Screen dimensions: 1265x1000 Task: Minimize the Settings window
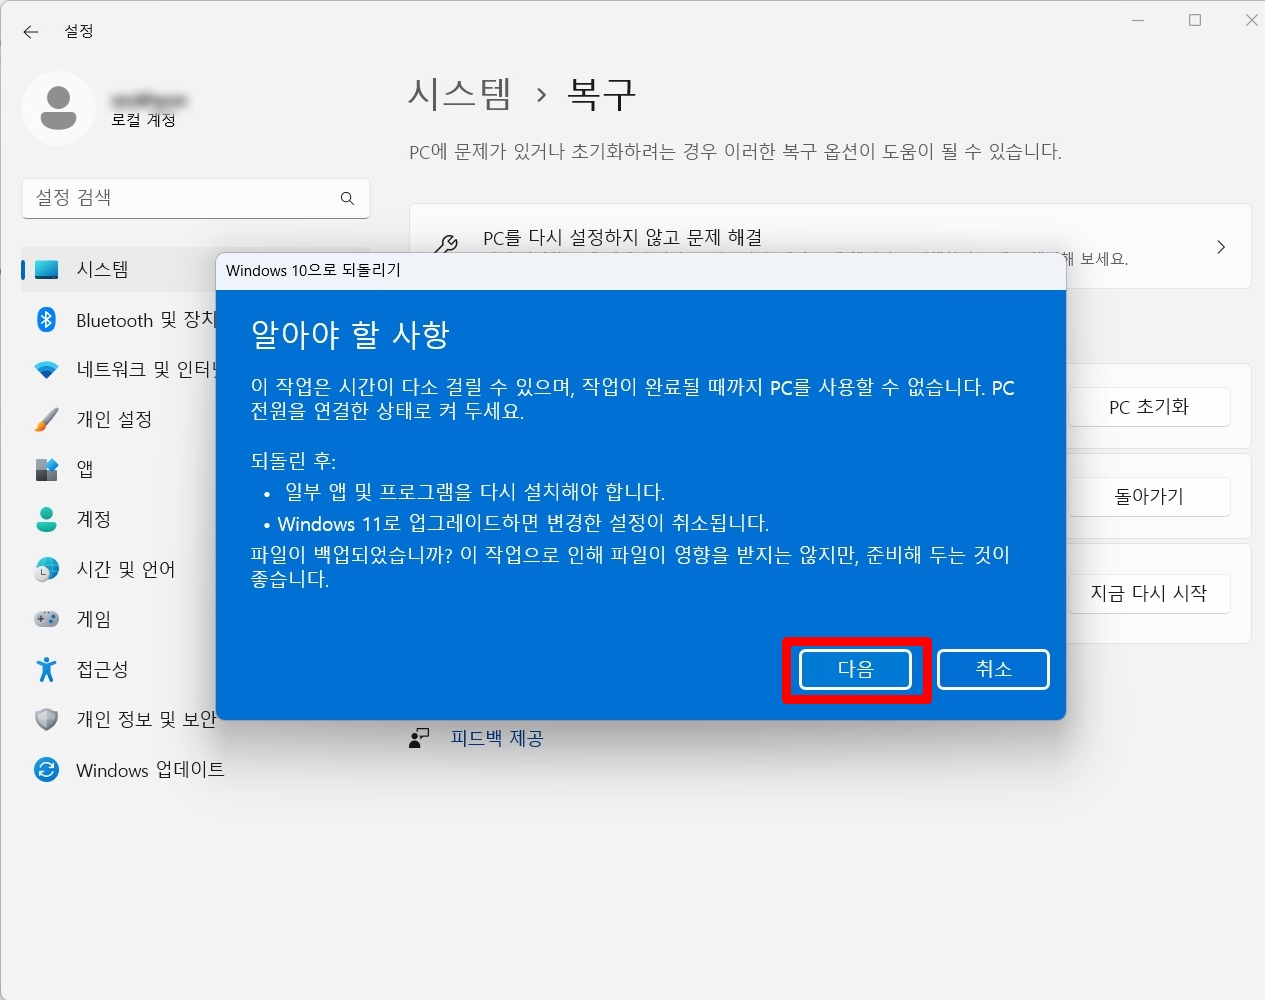[1138, 20]
